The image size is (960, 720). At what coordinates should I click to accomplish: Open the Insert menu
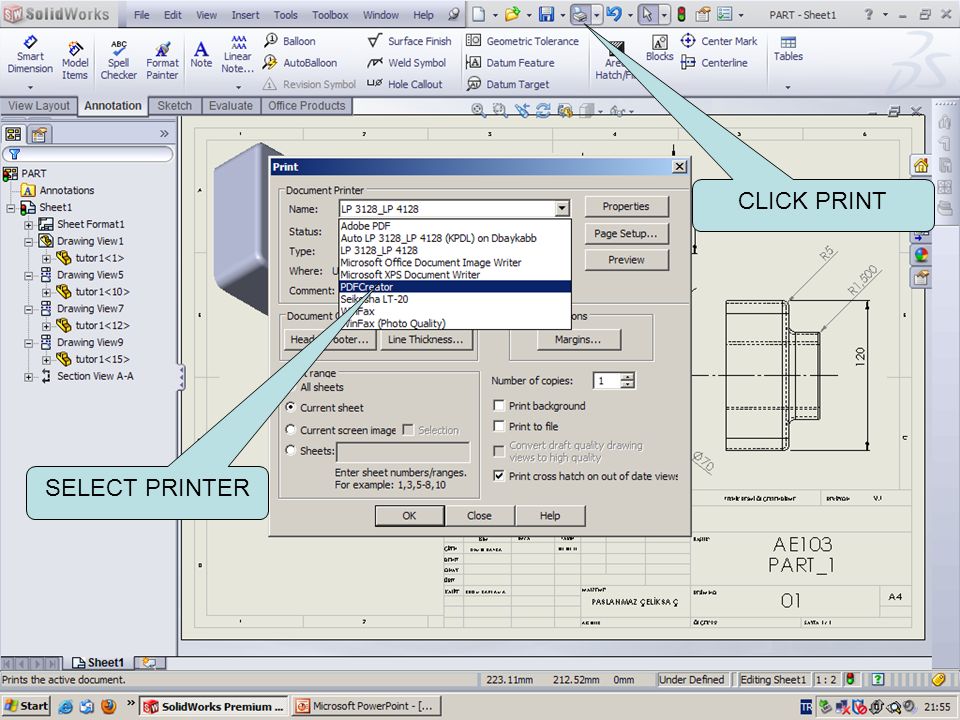[245, 15]
